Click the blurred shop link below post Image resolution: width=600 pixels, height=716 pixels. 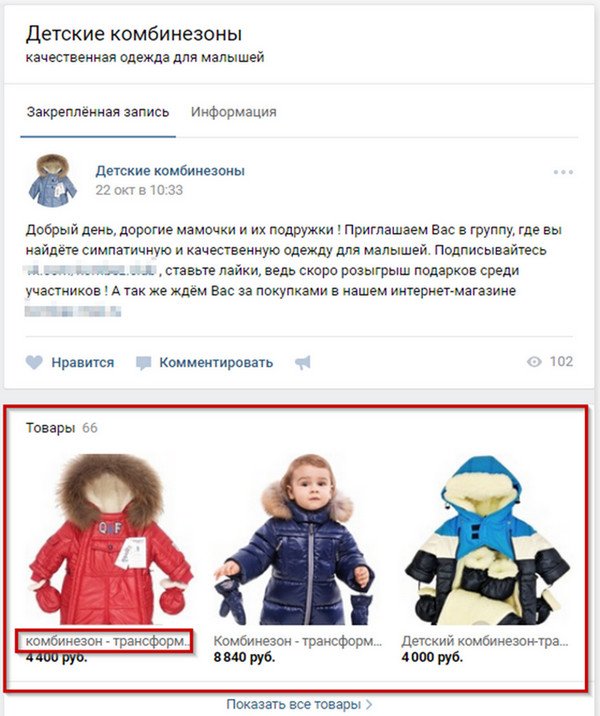(73, 312)
